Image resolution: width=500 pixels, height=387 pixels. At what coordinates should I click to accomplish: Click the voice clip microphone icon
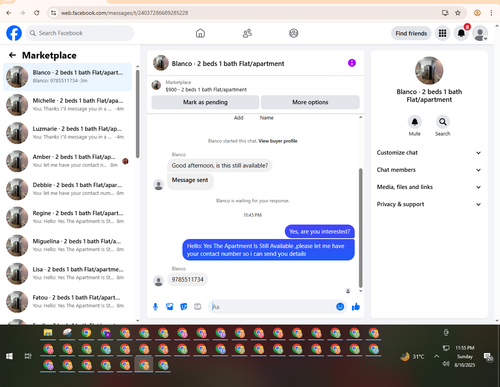tap(155, 307)
